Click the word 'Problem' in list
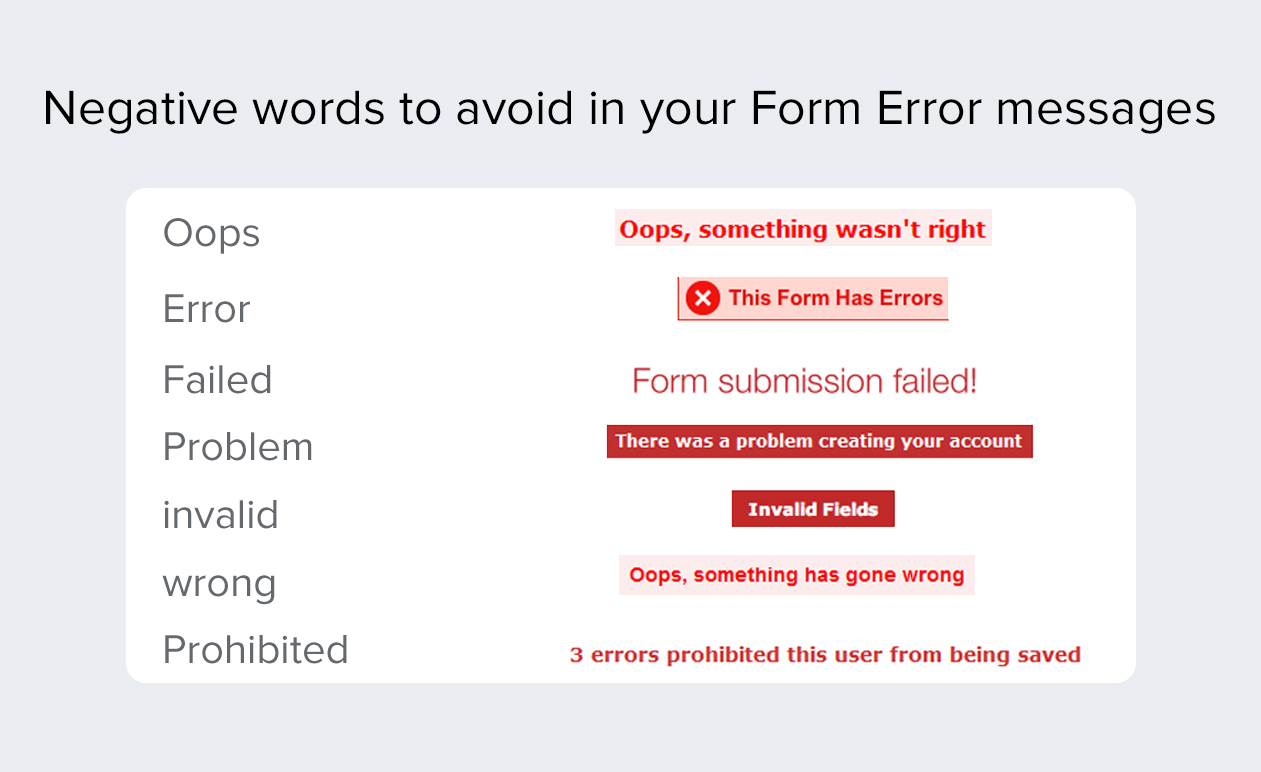This screenshot has width=1261, height=772. tap(238, 447)
